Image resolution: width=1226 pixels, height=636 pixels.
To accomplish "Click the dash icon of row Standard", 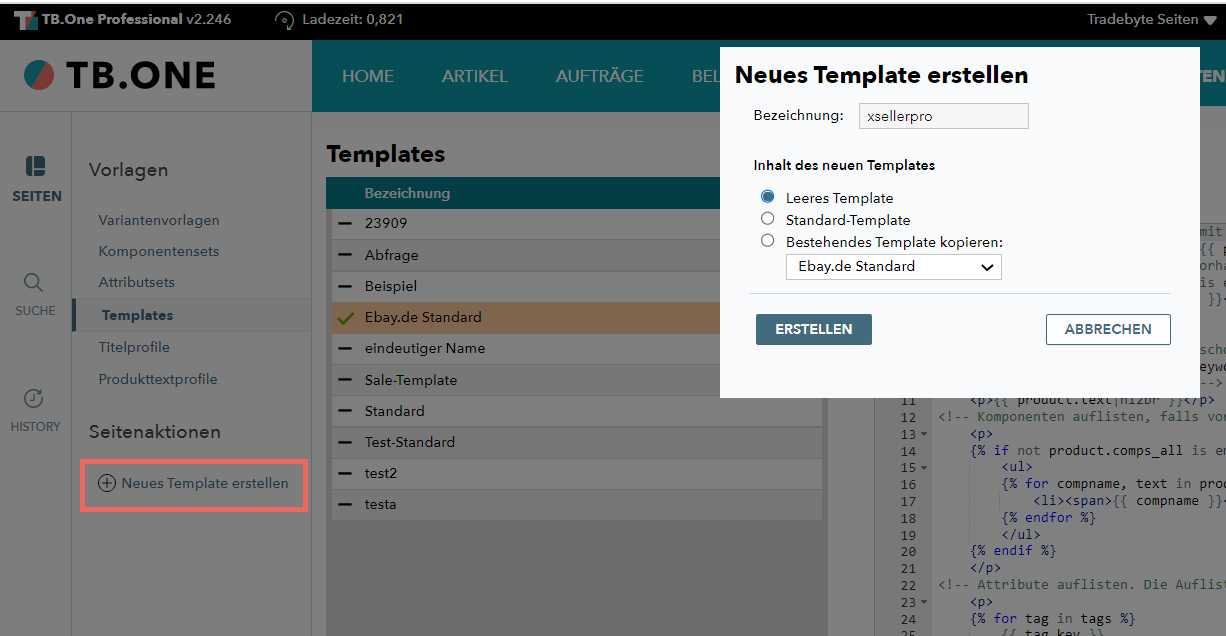I will point(346,411).
